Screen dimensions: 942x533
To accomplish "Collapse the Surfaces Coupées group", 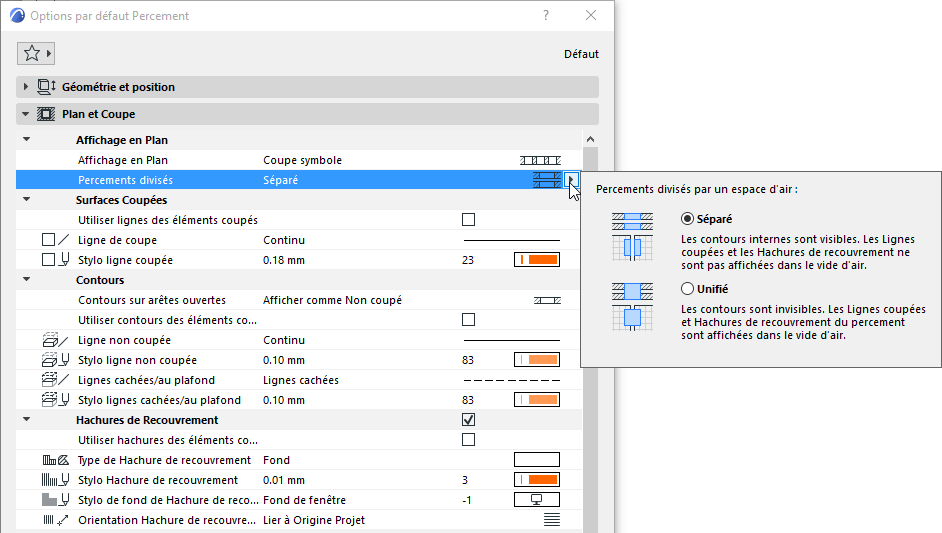I will 26,199.
